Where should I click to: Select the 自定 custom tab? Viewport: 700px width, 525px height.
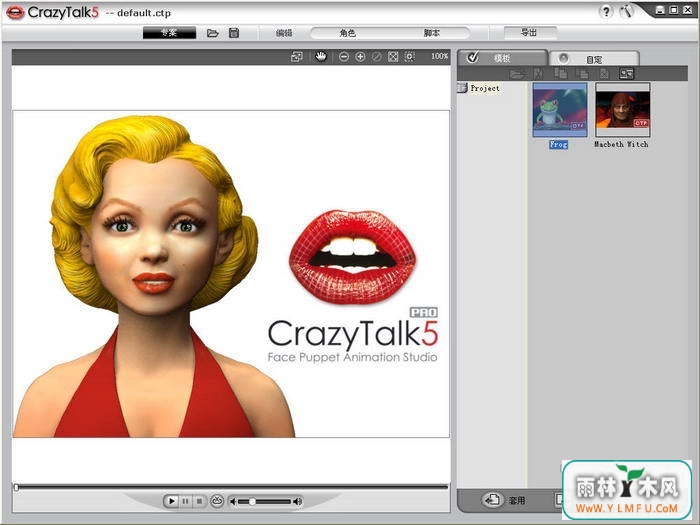tap(594, 58)
